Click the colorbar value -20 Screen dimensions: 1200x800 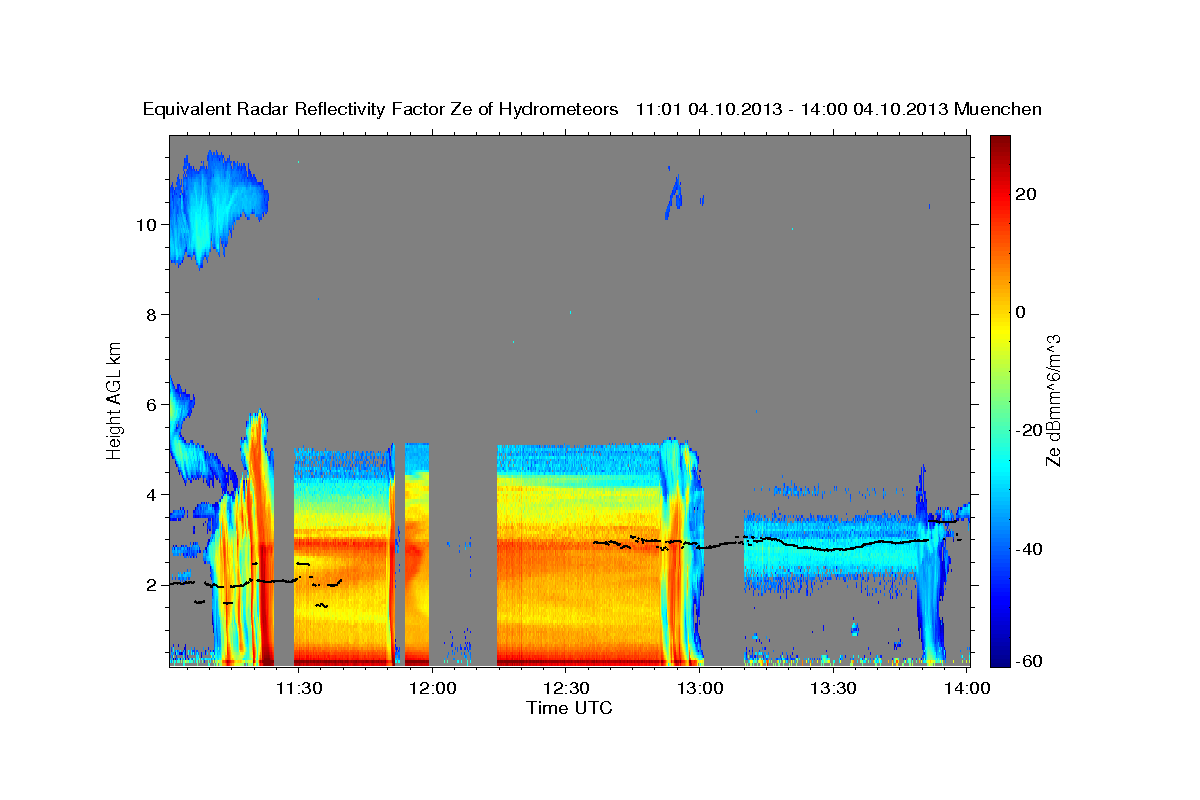click(x=1029, y=430)
